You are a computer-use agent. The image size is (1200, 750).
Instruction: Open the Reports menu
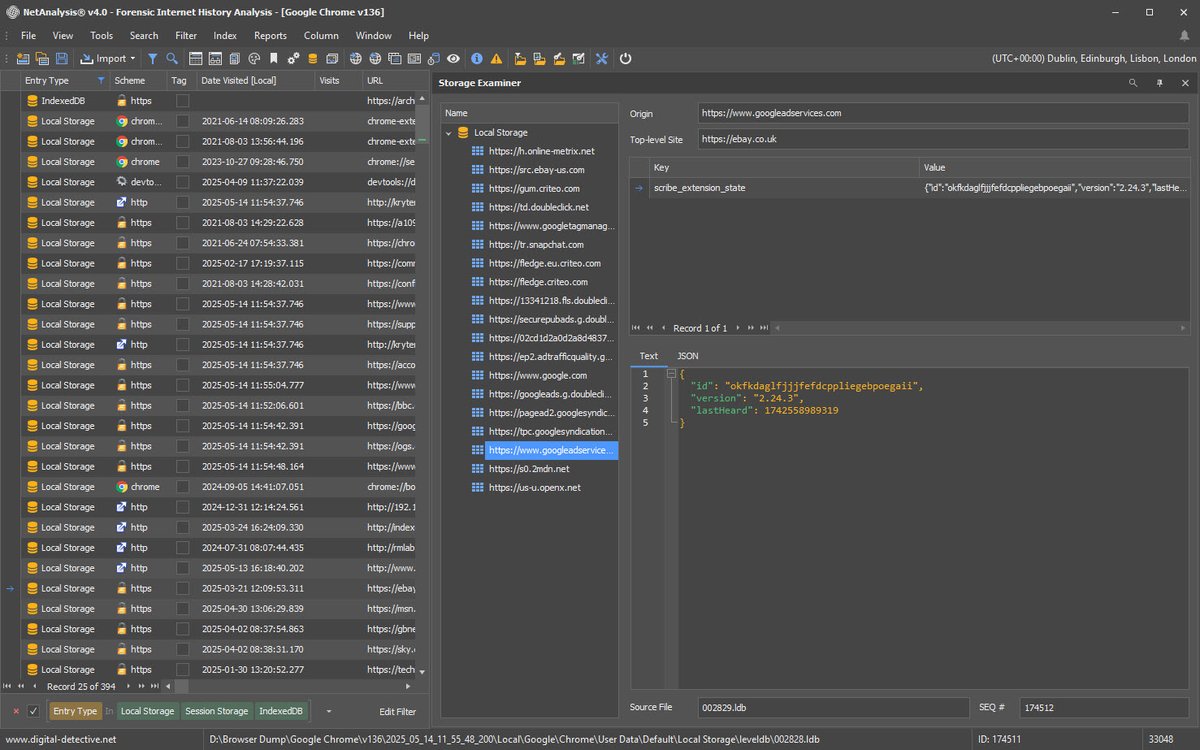point(270,35)
